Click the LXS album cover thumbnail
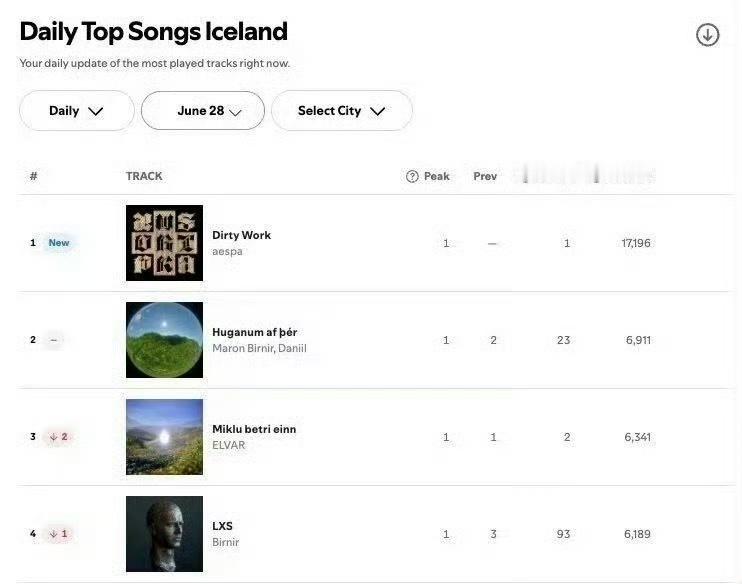 click(164, 534)
